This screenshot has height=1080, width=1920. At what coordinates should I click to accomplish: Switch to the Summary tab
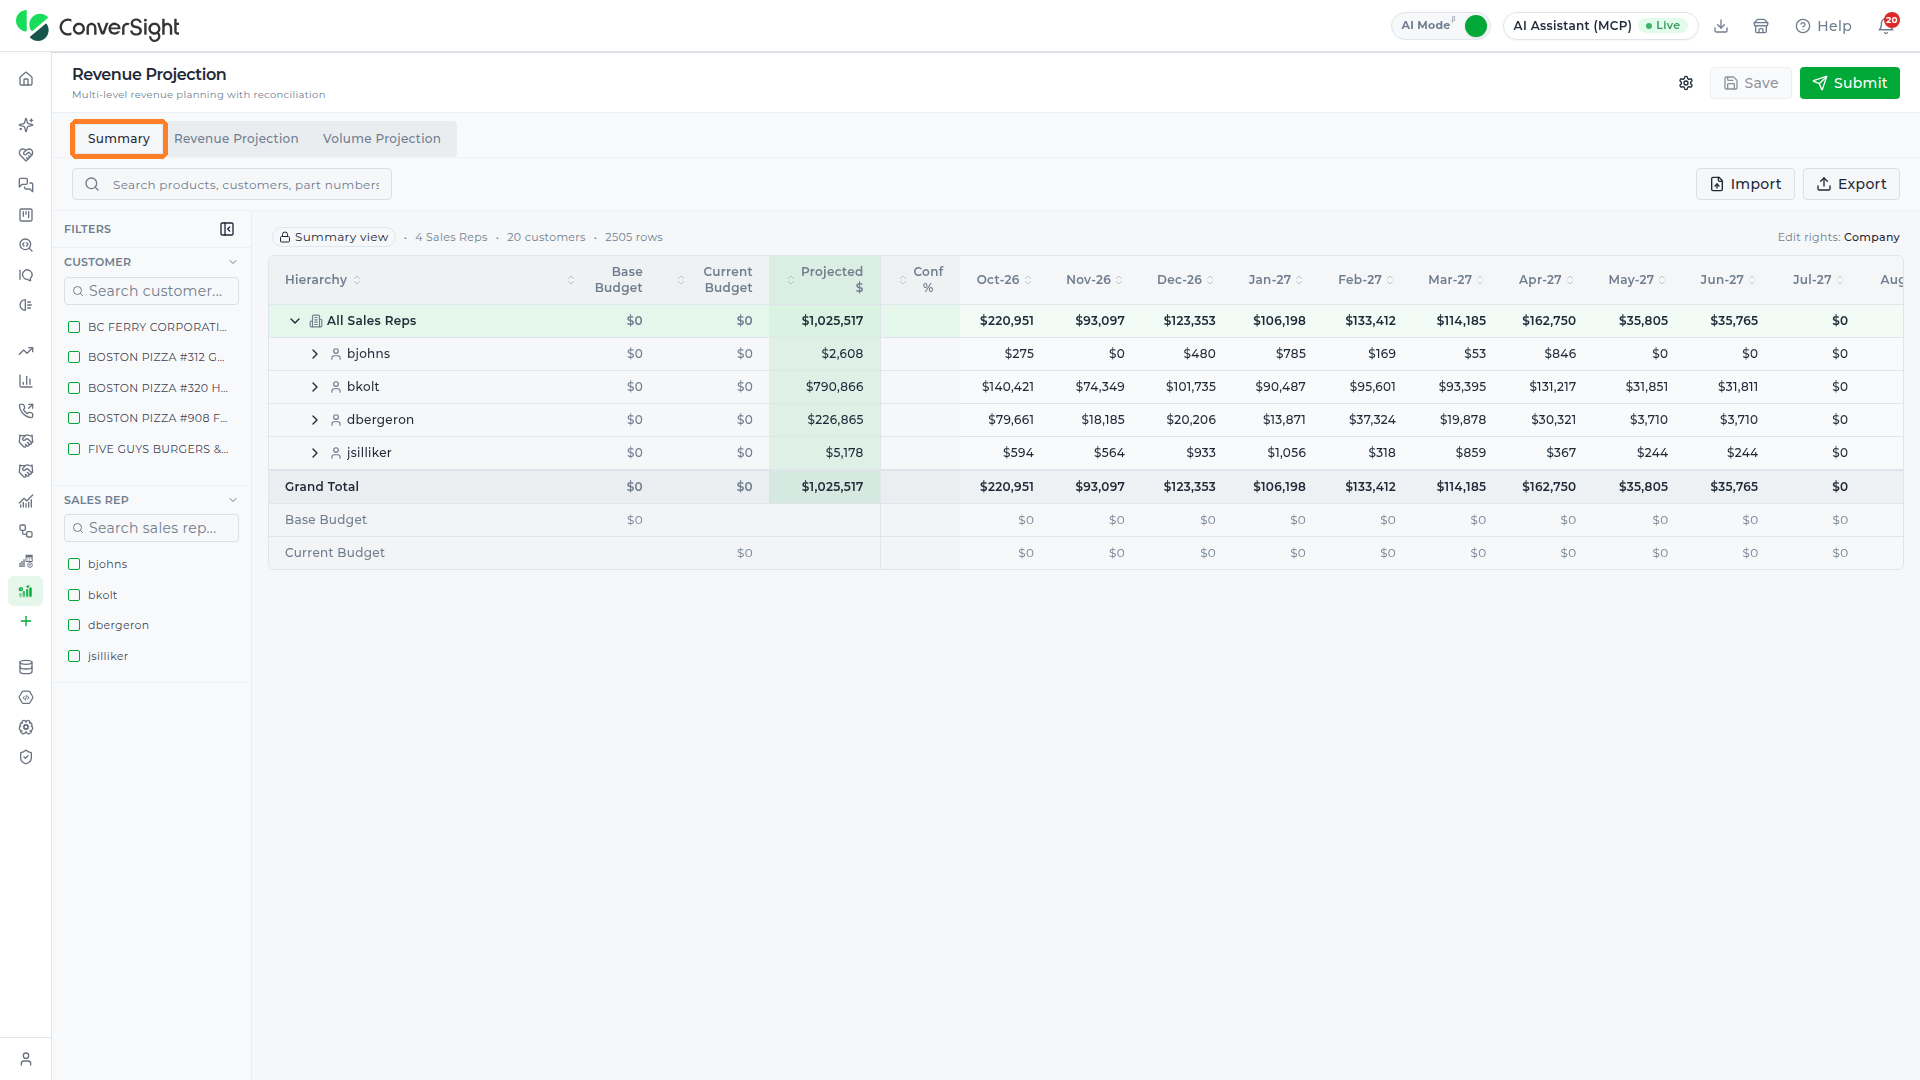119,139
